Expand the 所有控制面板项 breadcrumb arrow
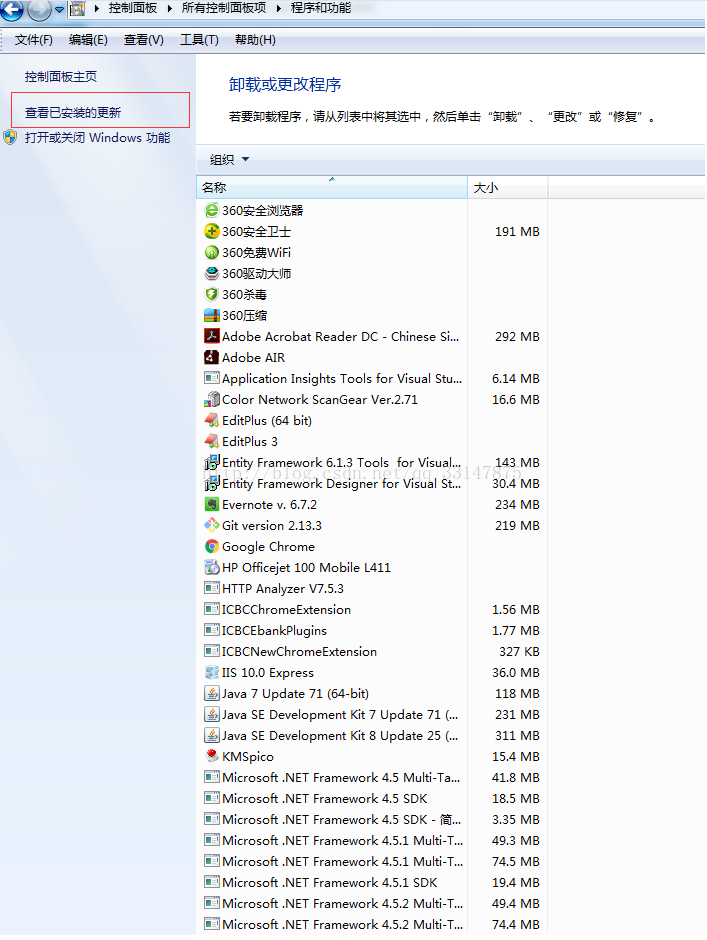Screen dimensions: 707x940 (279, 8)
